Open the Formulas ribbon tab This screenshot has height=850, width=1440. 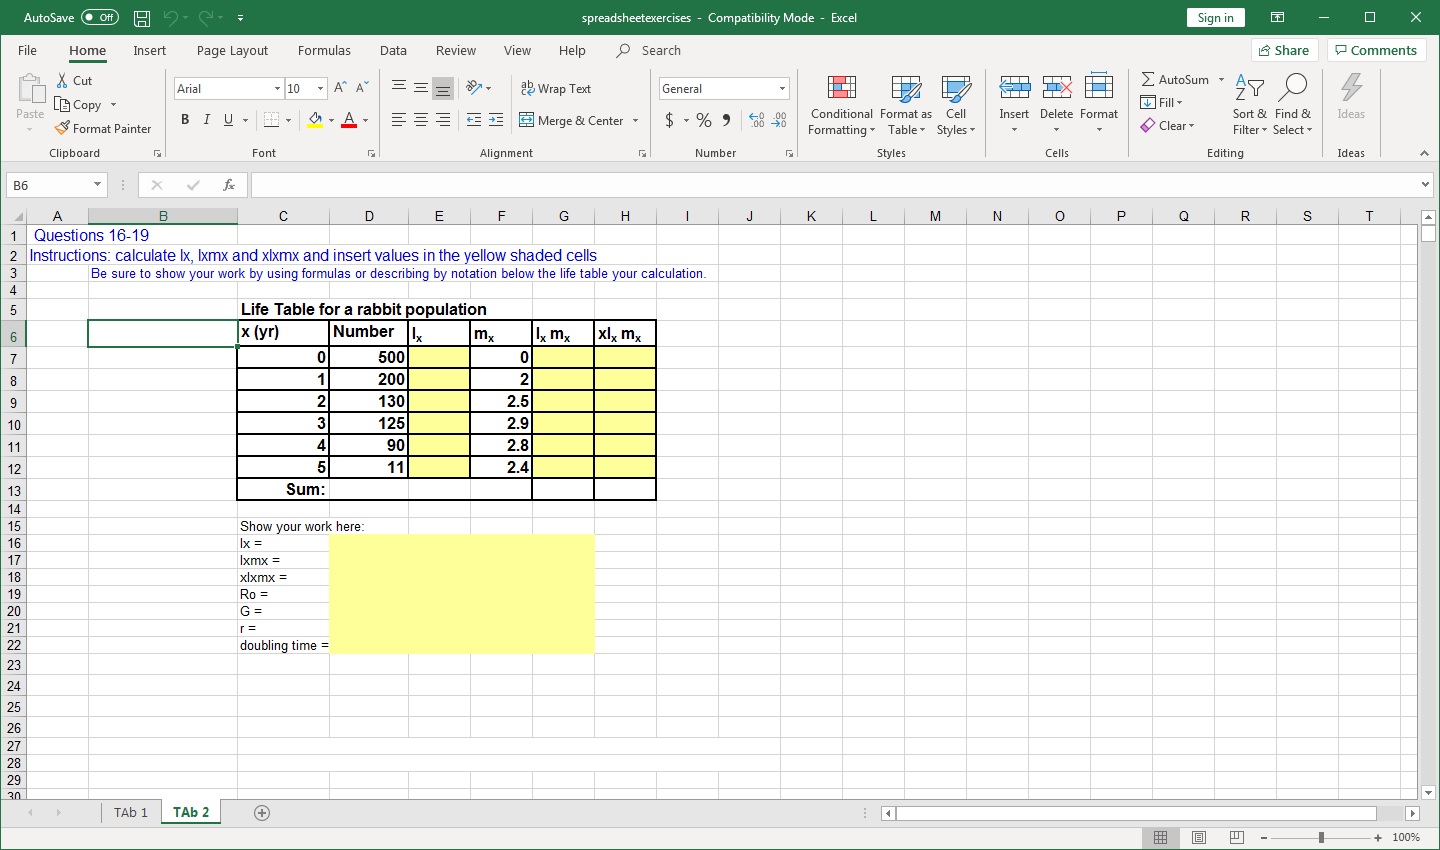pos(324,51)
